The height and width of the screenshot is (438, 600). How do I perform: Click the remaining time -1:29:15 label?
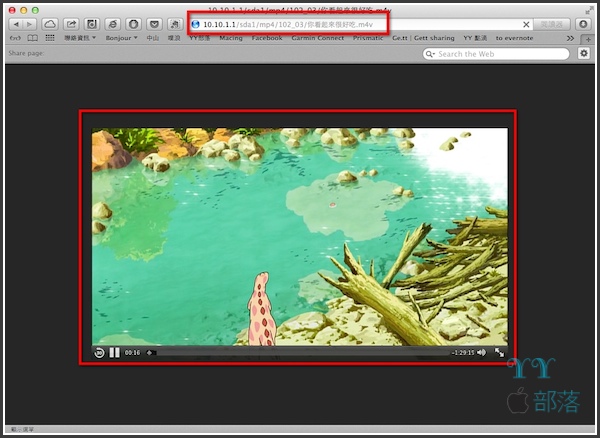463,353
